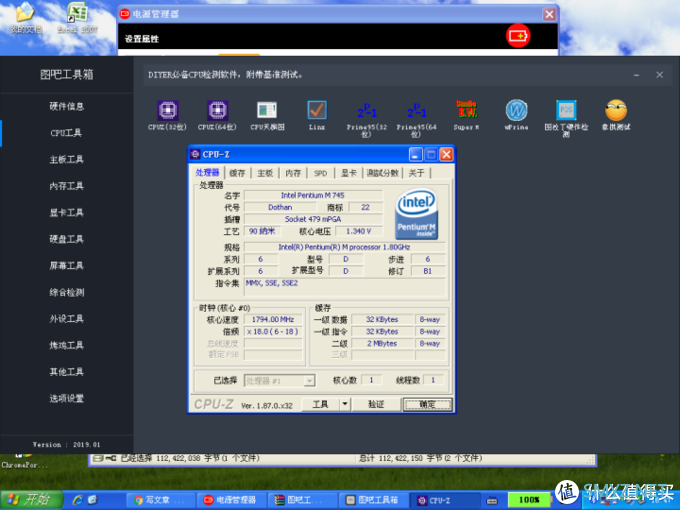Click the red battery icon in 电源管理器
This screenshot has height=510, width=680.
(518, 36)
